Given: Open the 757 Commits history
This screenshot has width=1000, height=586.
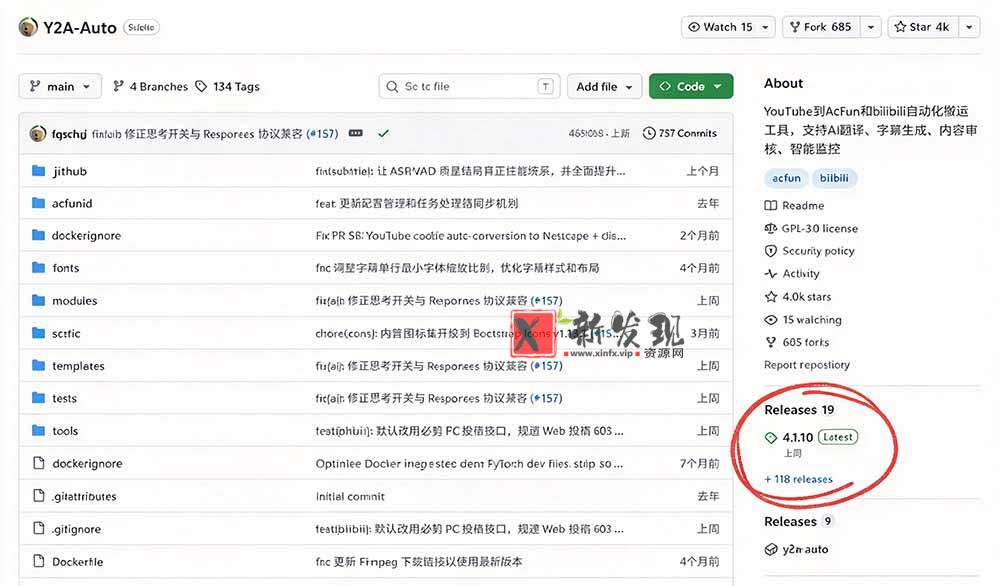Looking at the screenshot, I should tap(680, 133).
